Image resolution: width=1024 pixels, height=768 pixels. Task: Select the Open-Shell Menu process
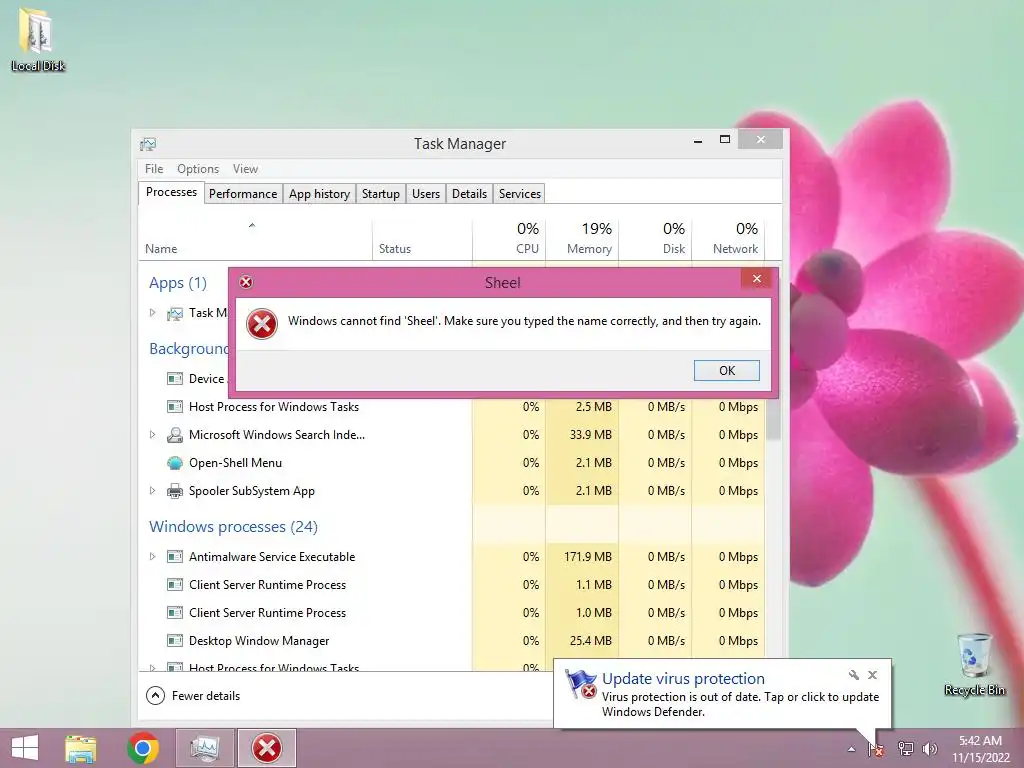452,463
